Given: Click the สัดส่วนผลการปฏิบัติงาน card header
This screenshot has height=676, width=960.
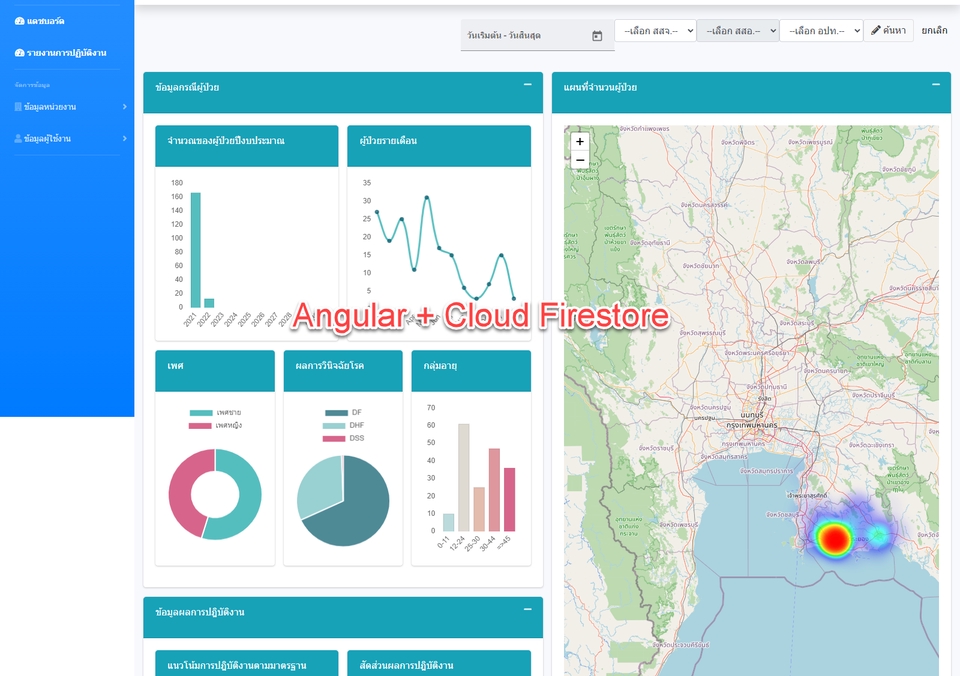Looking at the screenshot, I should (x=439, y=664).
